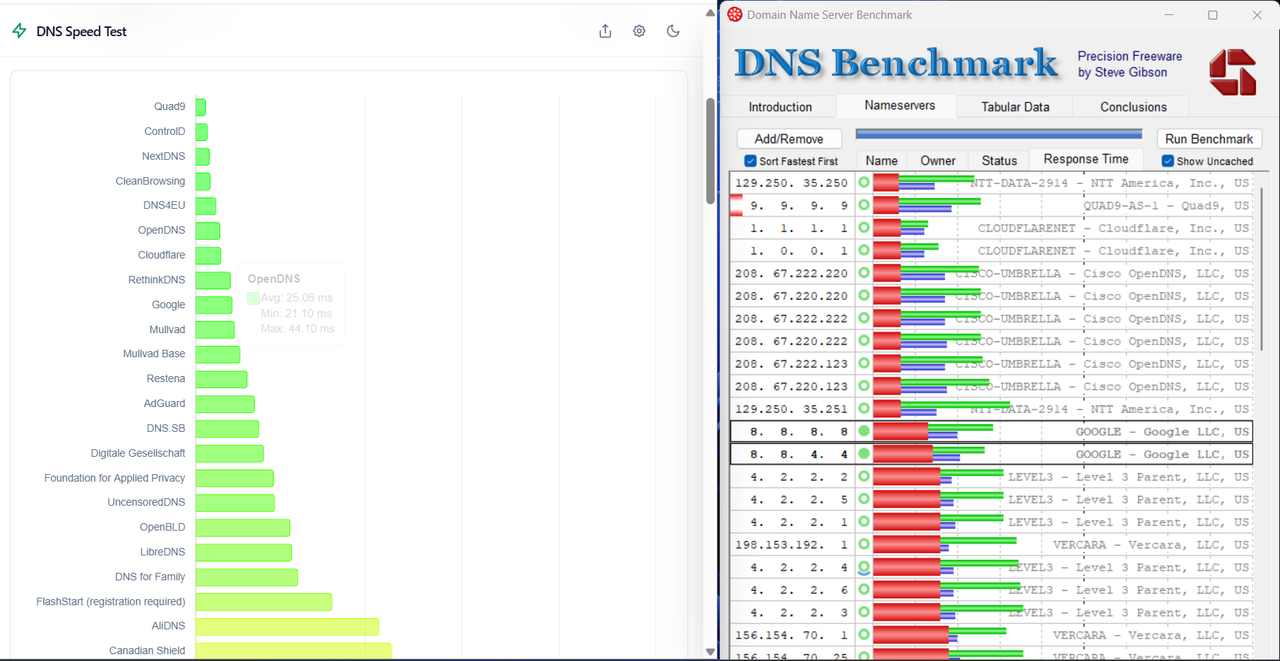Click status circle for 9.9.9.9 row
The height and width of the screenshot is (661, 1280).
[864, 205]
